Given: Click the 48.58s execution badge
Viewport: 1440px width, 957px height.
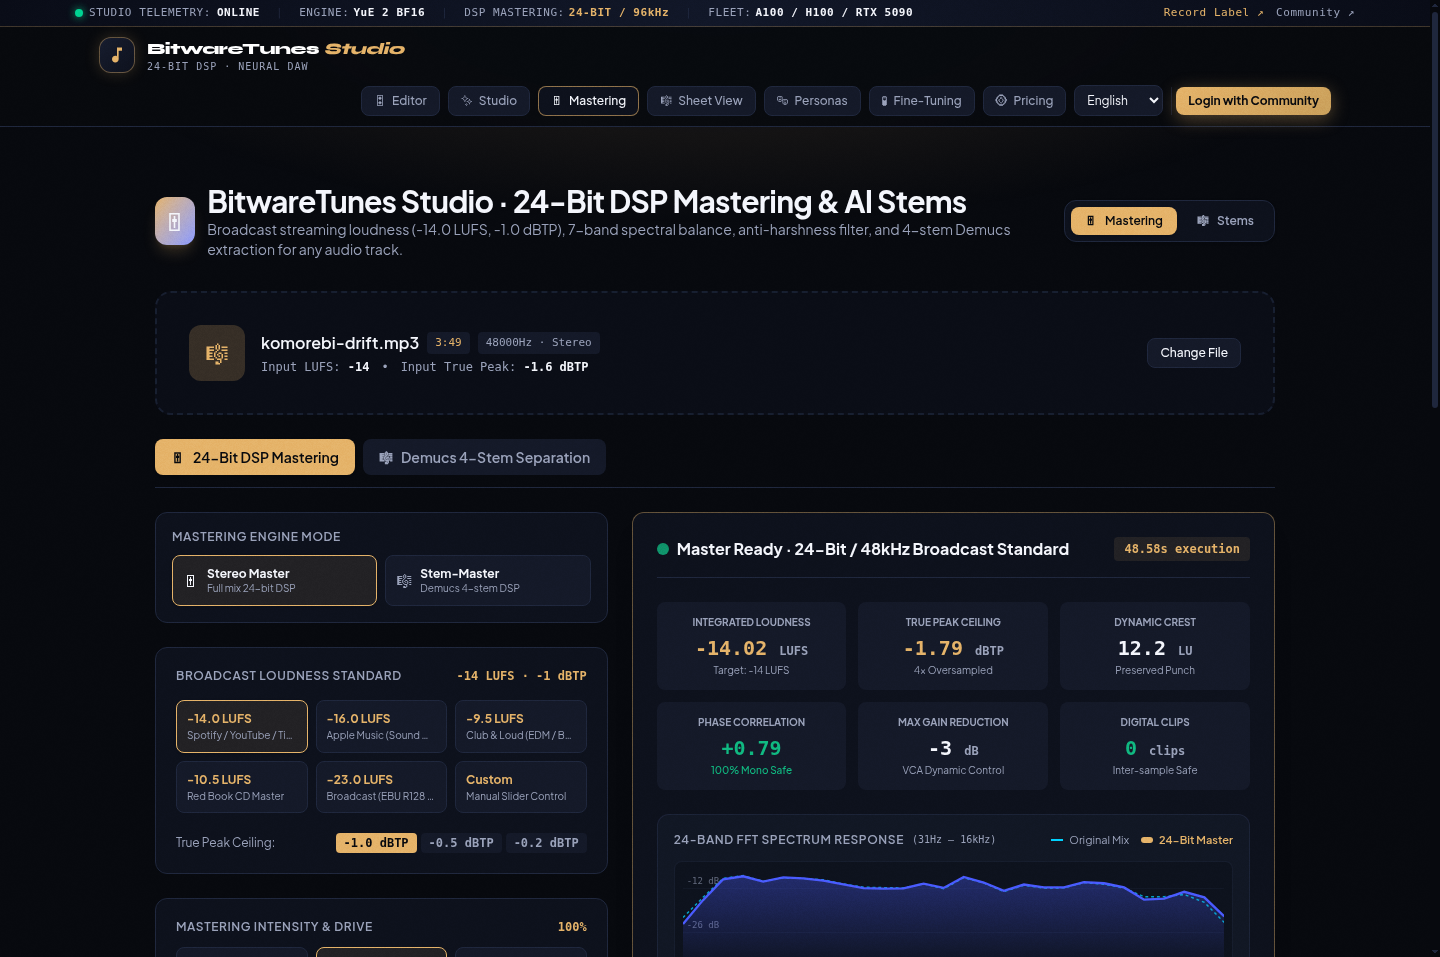Looking at the screenshot, I should (1182, 549).
